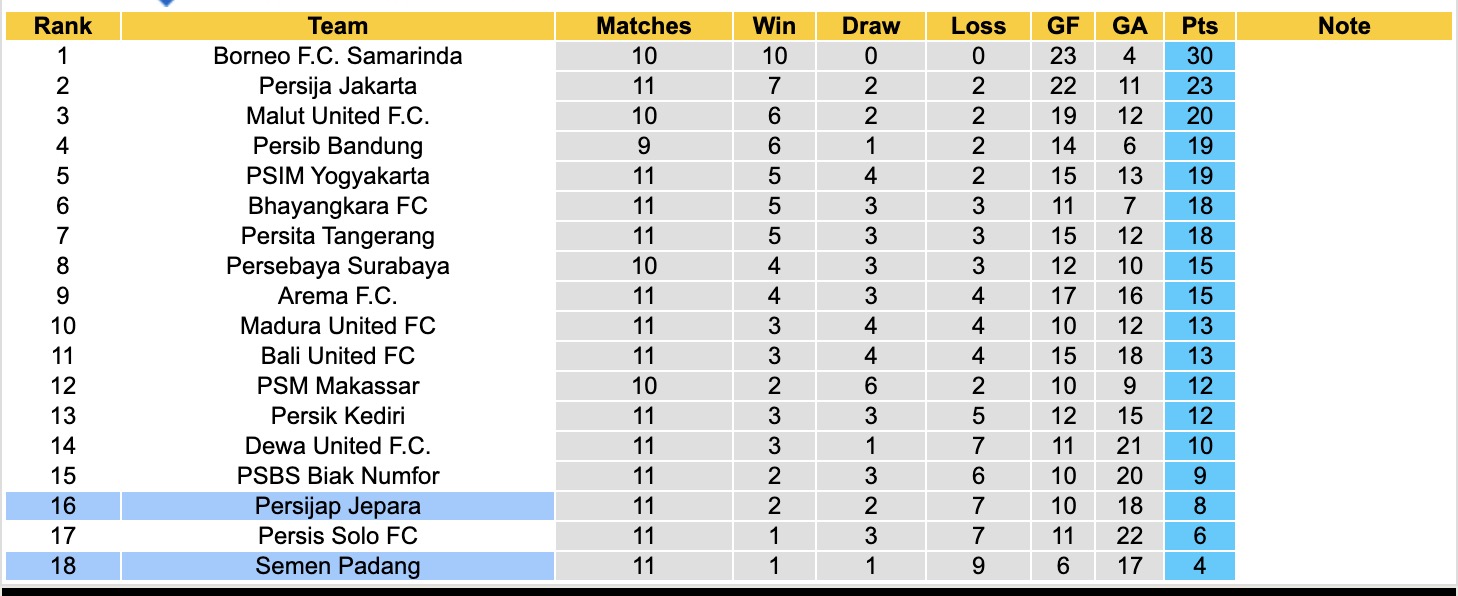1458x596 pixels.
Task: Click the highlighted rank 16 cell
Action: point(63,506)
